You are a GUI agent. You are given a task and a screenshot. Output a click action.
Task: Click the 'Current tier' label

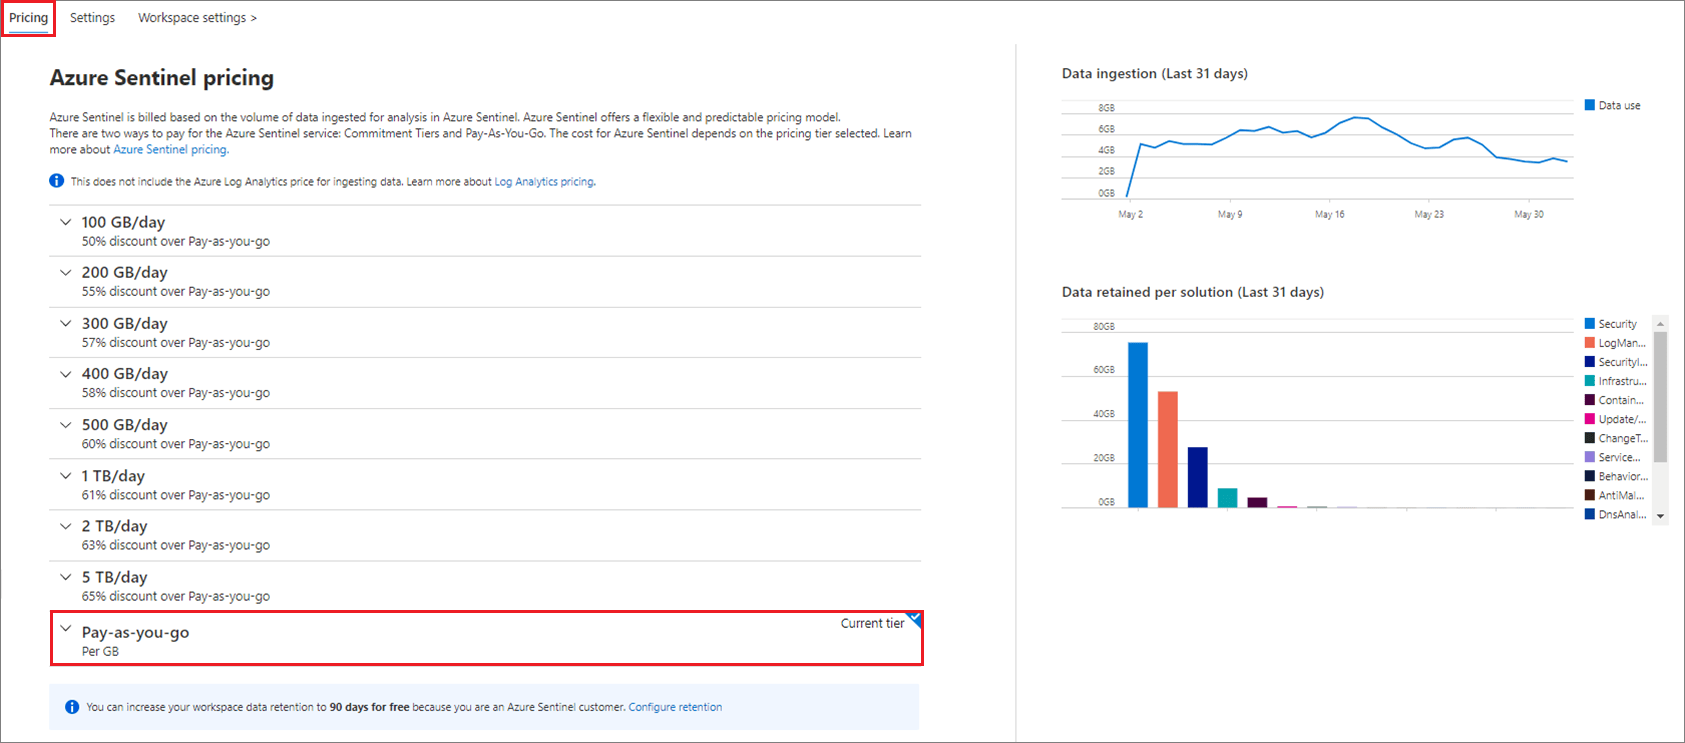[872, 623]
